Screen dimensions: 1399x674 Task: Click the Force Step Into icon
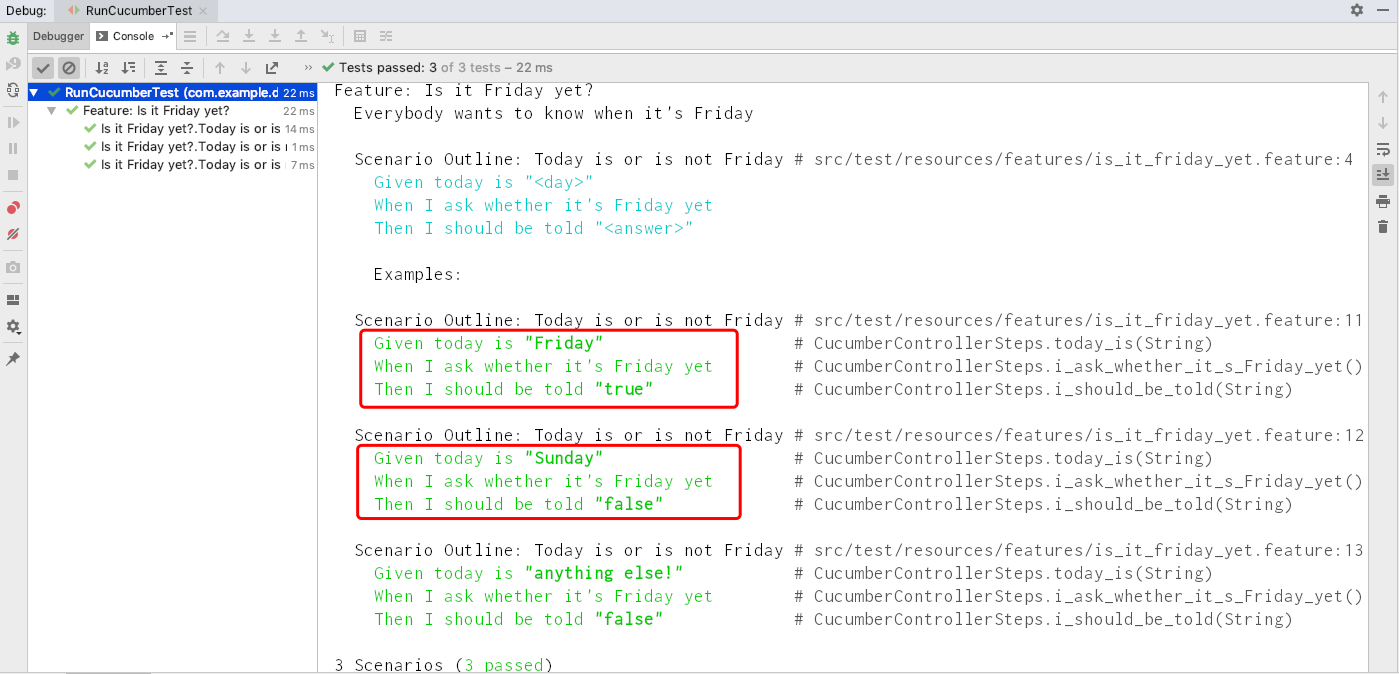click(275, 36)
